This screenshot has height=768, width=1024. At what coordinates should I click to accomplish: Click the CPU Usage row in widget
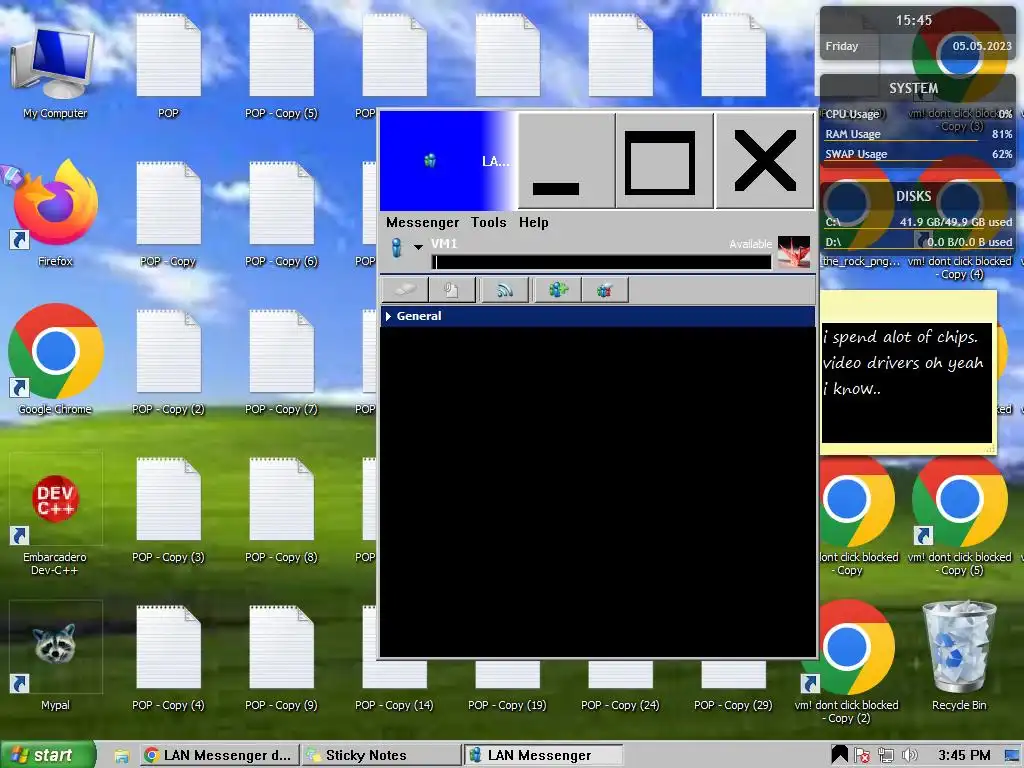click(918, 114)
